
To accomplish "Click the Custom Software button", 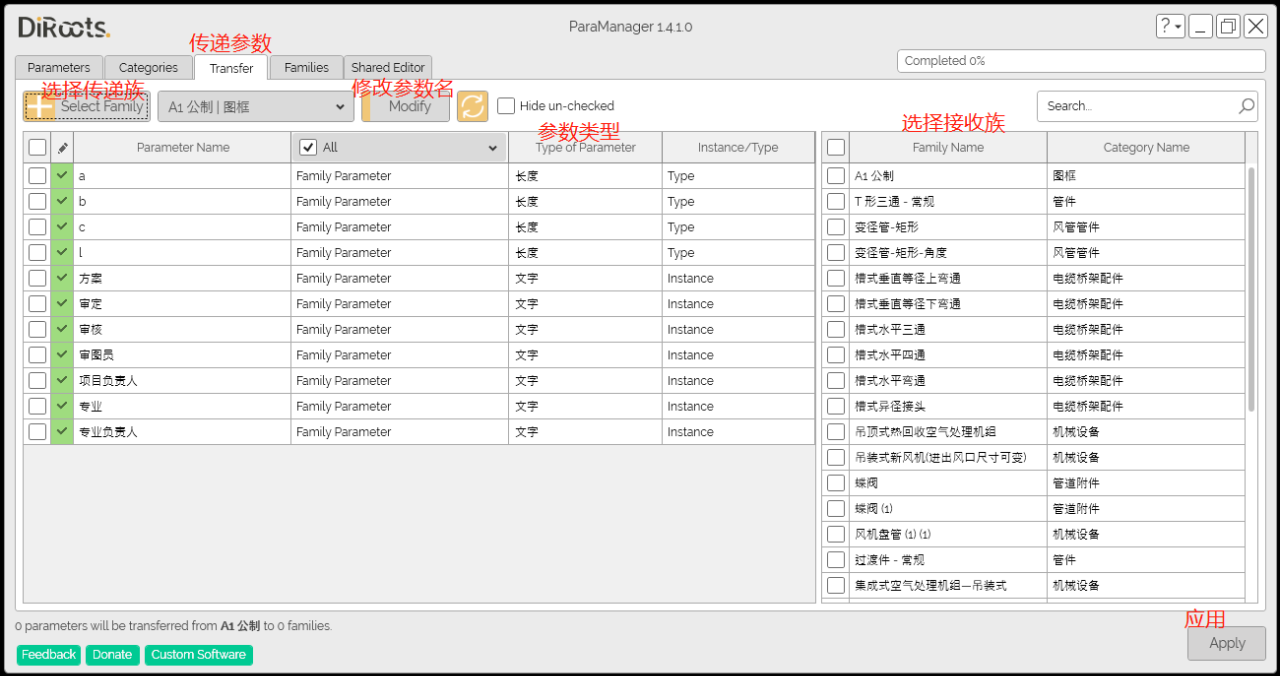I will click(199, 655).
